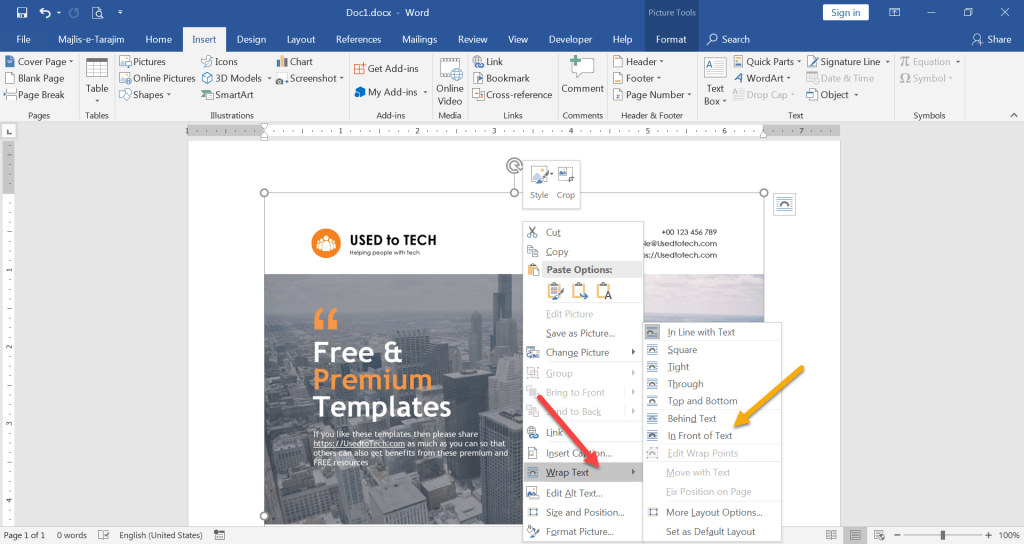This screenshot has width=1024, height=544.
Task: Insert SmartArt graphic
Action: click(227, 95)
